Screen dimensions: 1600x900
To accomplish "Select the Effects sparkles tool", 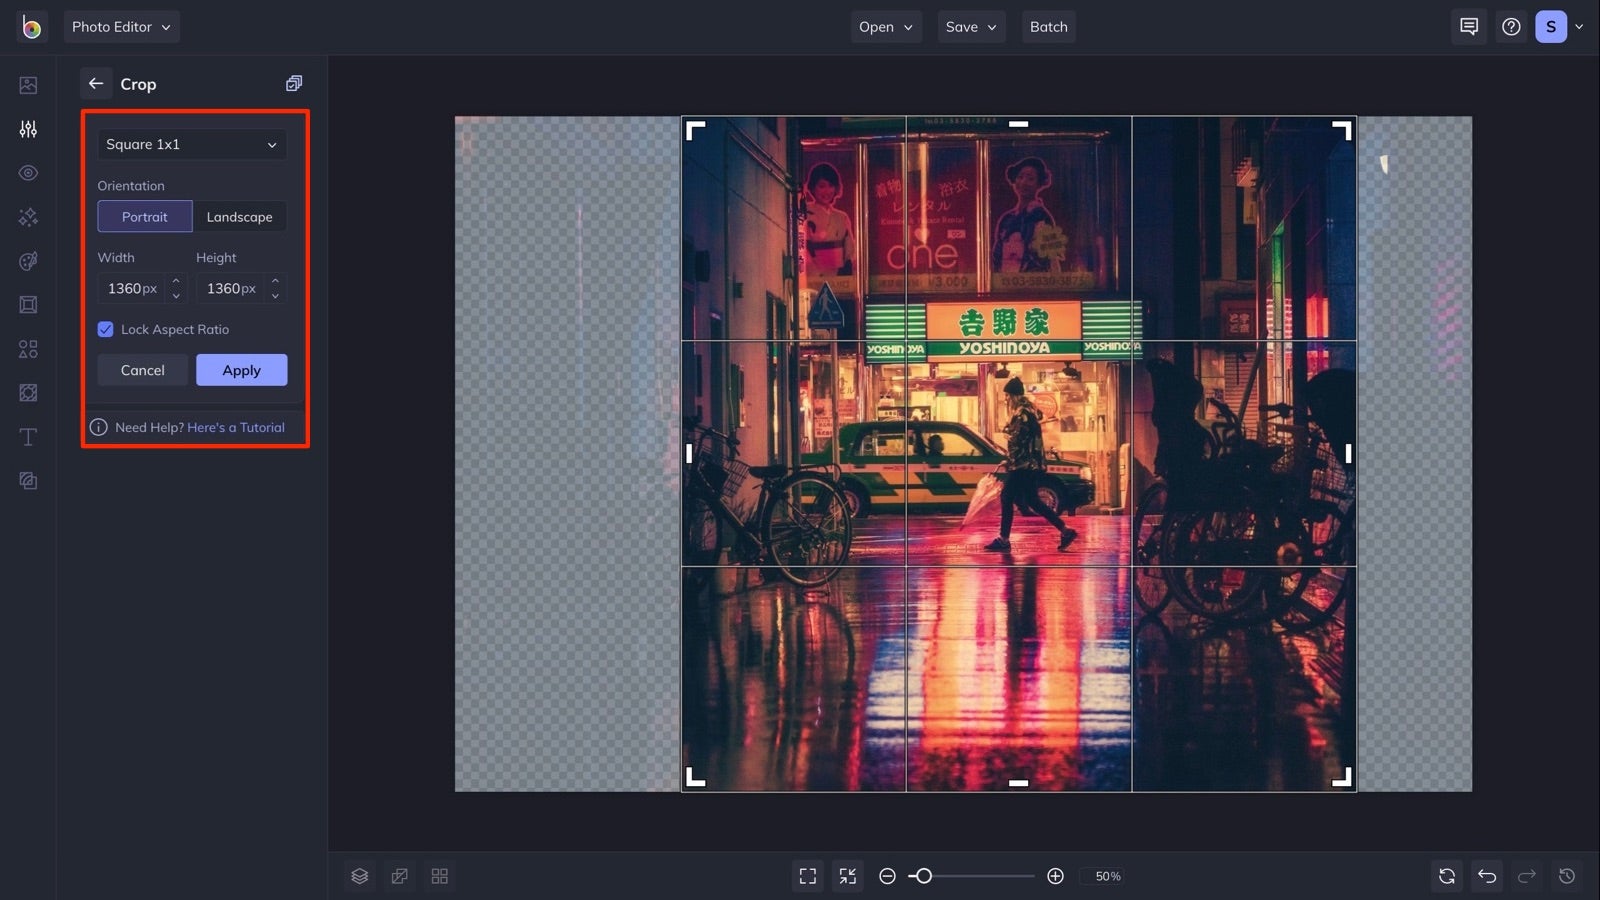I will pyautogui.click(x=27, y=217).
